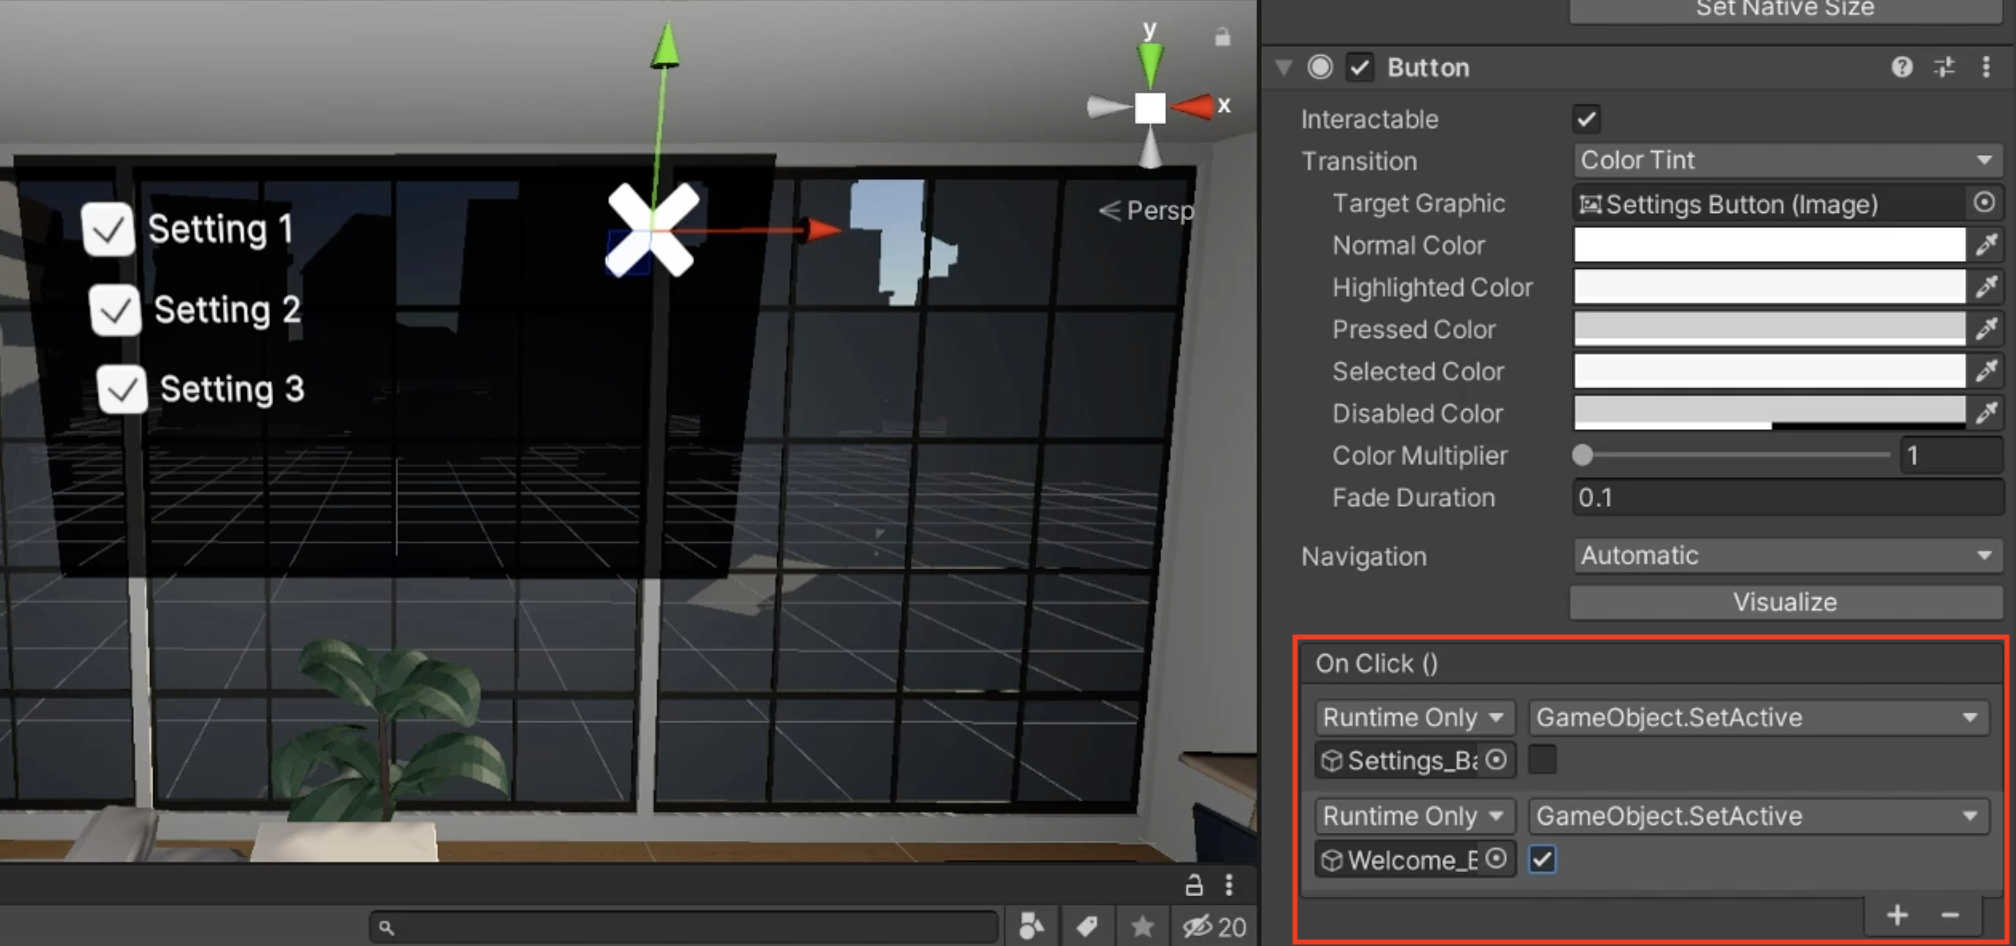This screenshot has width=2016, height=946.
Task: Disable the Button component enable checkbox
Action: click(1359, 67)
